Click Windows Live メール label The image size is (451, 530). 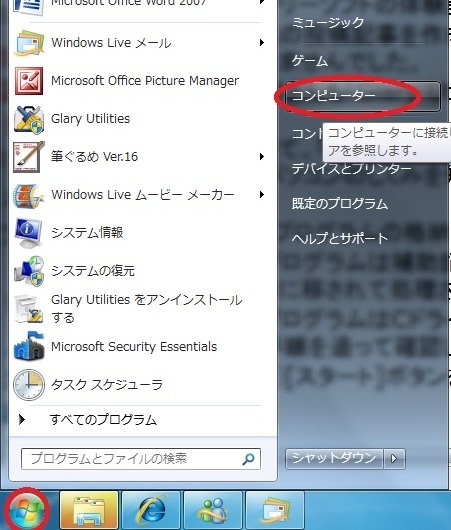111,43
